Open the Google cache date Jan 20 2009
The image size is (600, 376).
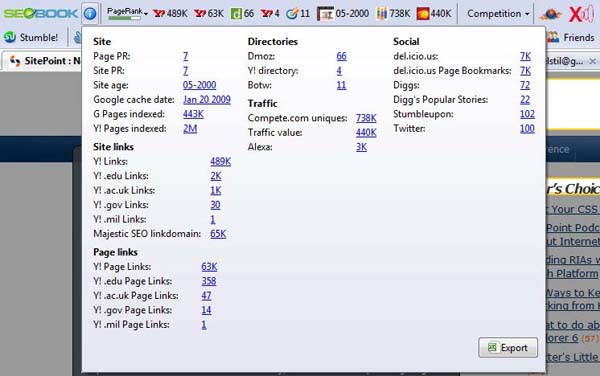pos(207,100)
